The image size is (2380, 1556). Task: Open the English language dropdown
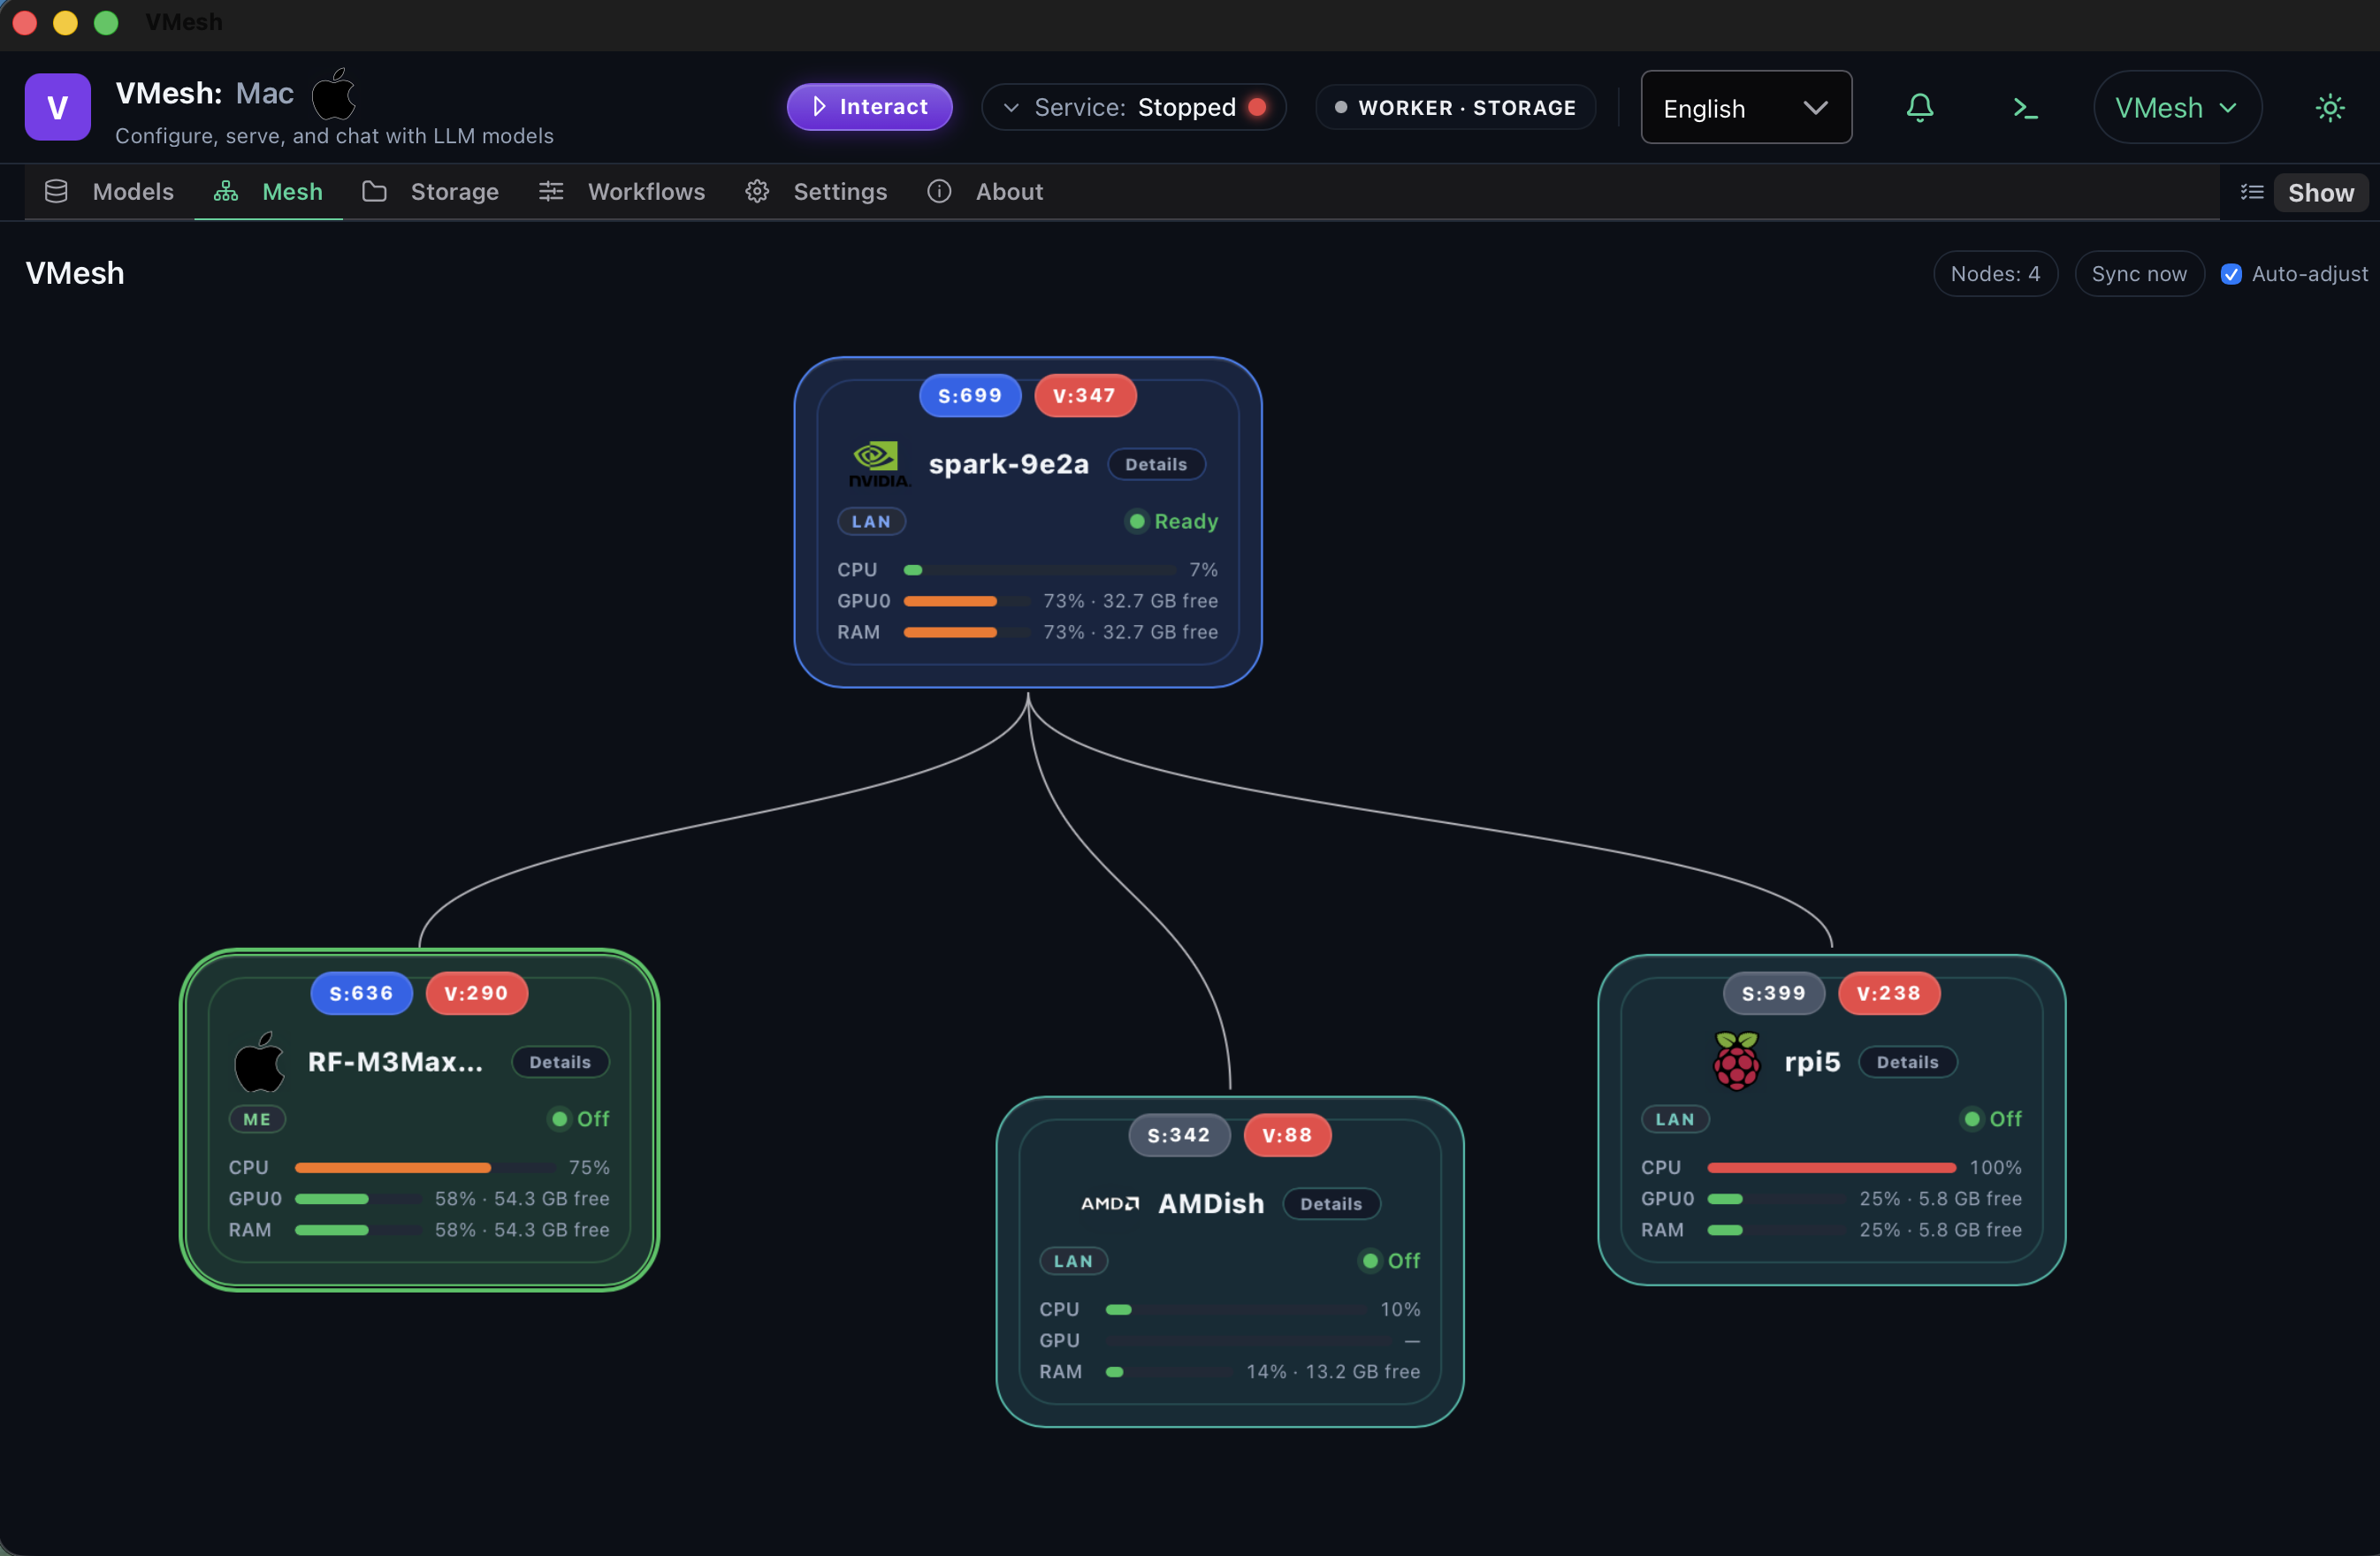coord(1745,107)
